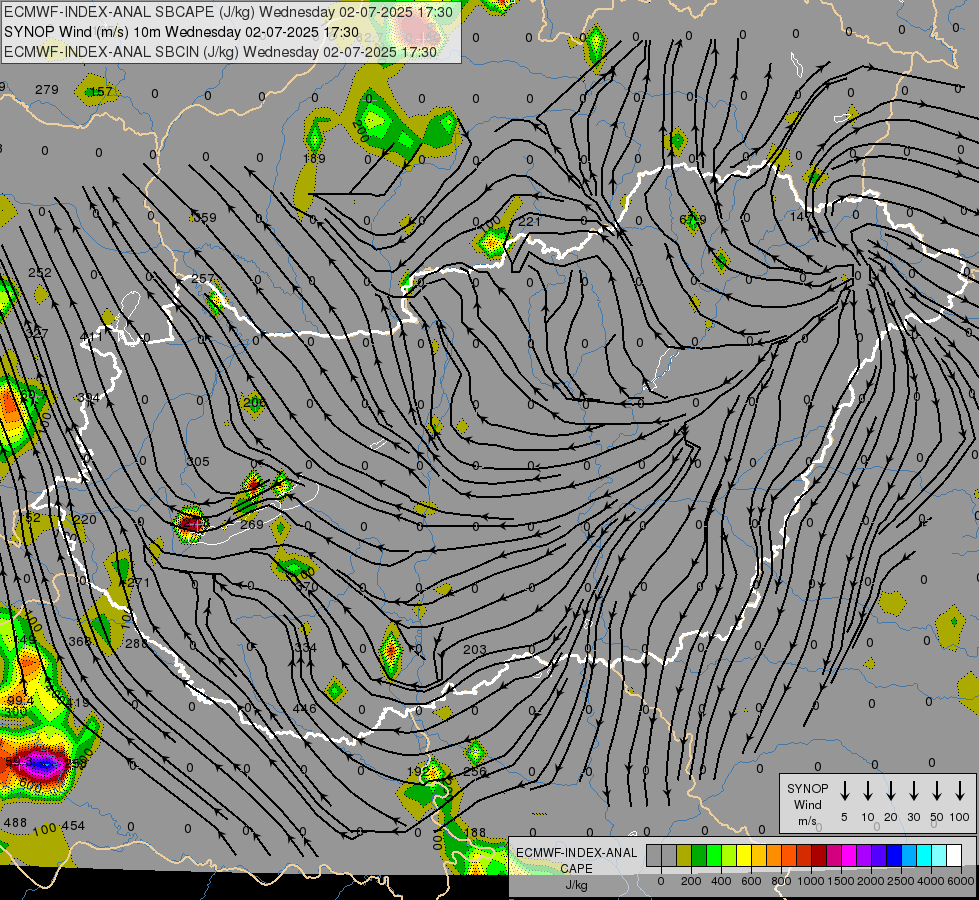Click the map value 206
This screenshot has height=900, width=979.
[254, 402]
